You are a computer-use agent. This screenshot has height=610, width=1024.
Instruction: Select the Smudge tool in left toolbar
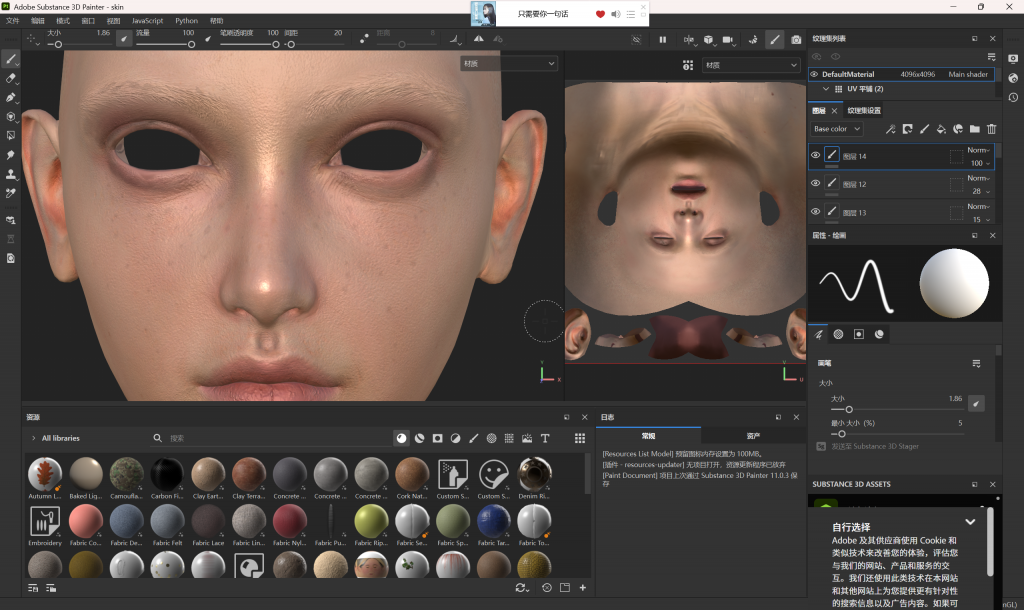tap(11, 155)
